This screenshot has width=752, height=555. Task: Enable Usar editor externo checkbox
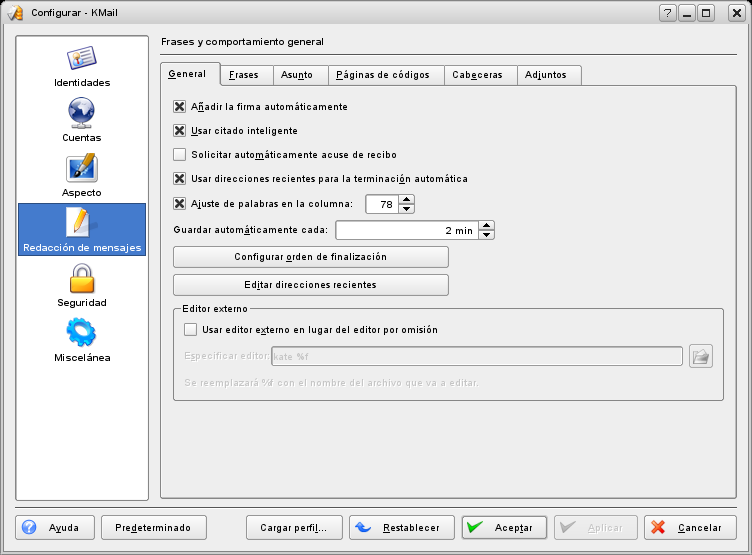pyautogui.click(x=191, y=329)
